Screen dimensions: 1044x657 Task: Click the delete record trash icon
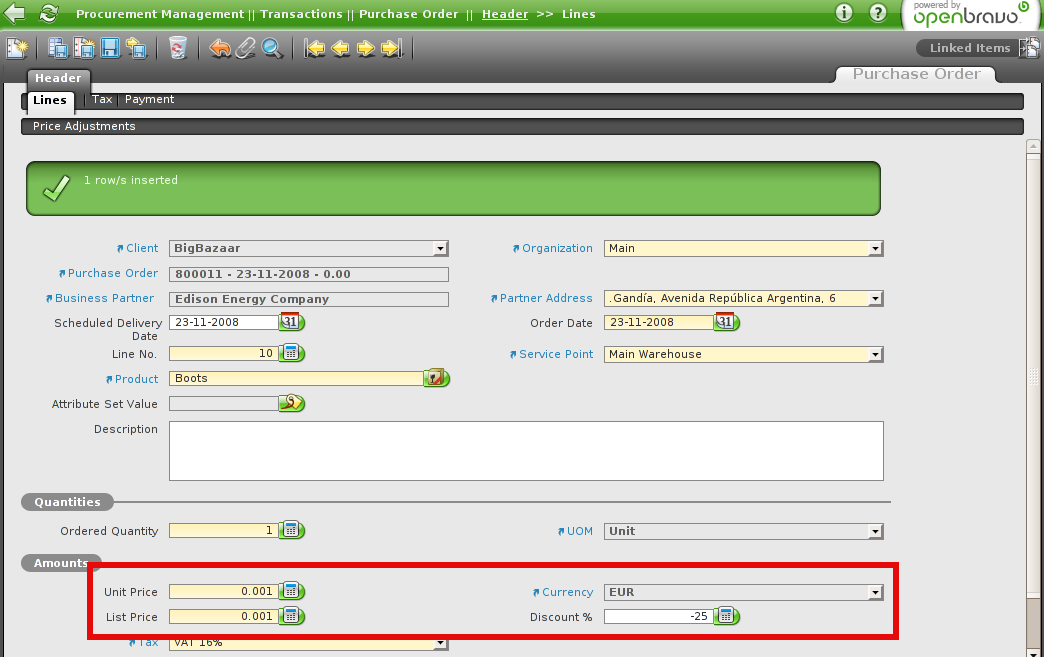178,48
